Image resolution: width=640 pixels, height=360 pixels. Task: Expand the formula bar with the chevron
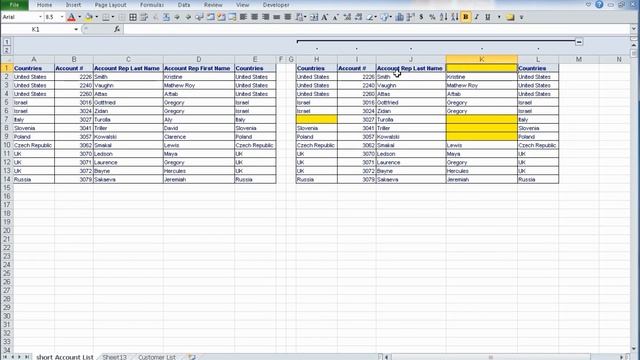coord(633,29)
